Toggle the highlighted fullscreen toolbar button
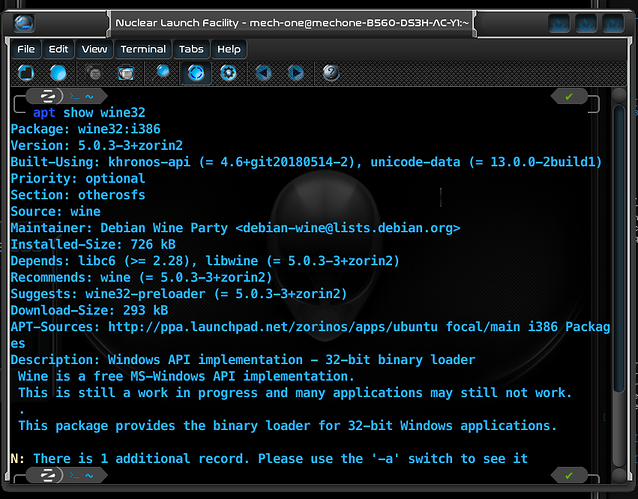Image resolution: width=638 pixels, height=499 pixels. [x=196, y=73]
